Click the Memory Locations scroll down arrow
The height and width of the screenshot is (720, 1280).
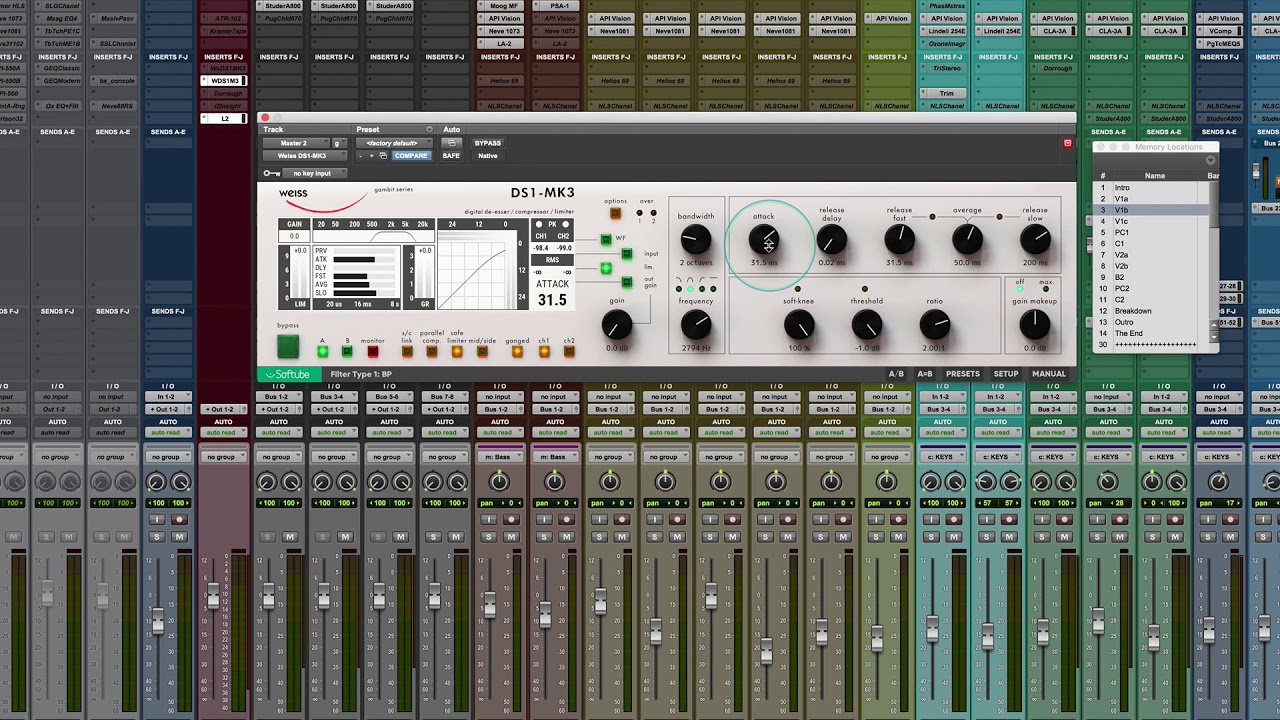click(x=1215, y=338)
